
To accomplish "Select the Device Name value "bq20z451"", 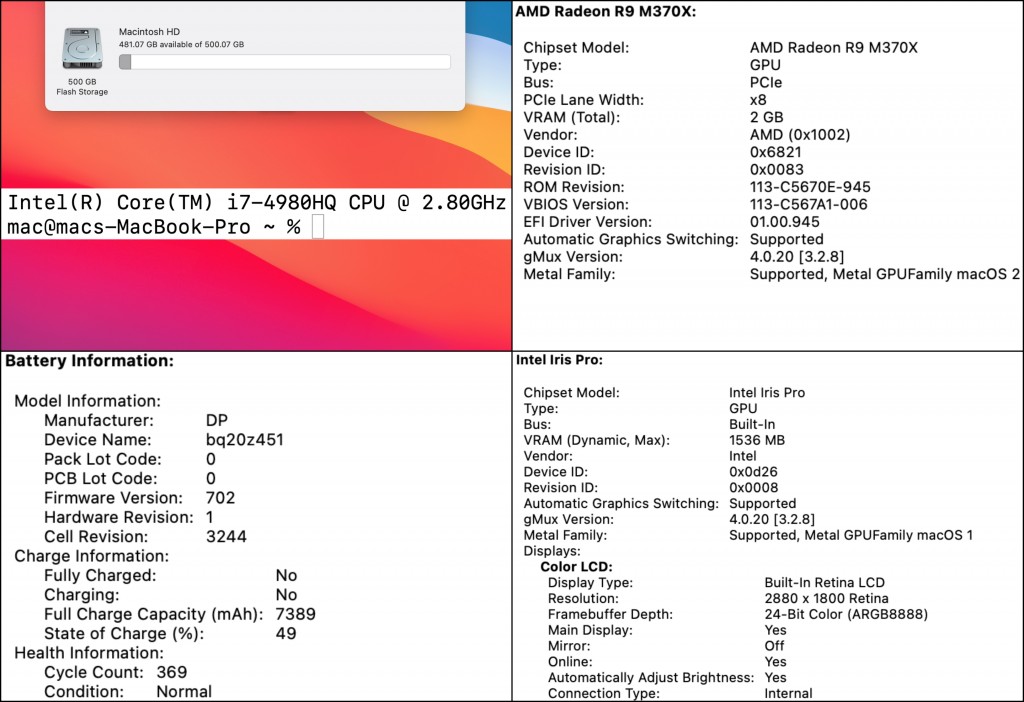I will pyautogui.click(x=245, y=440).
